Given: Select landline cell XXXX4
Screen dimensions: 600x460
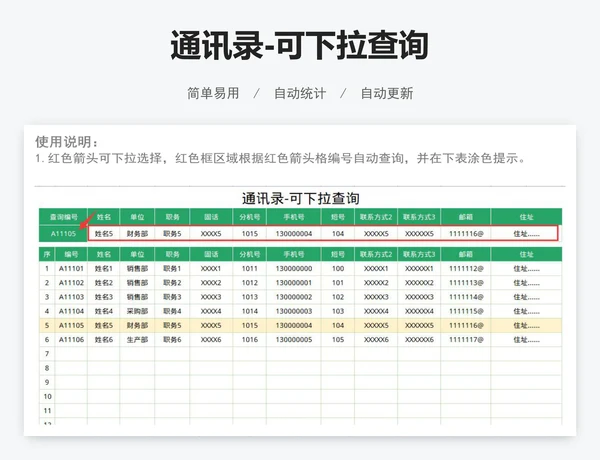Looking at the screenshot, I should click(x=211, y=311).
